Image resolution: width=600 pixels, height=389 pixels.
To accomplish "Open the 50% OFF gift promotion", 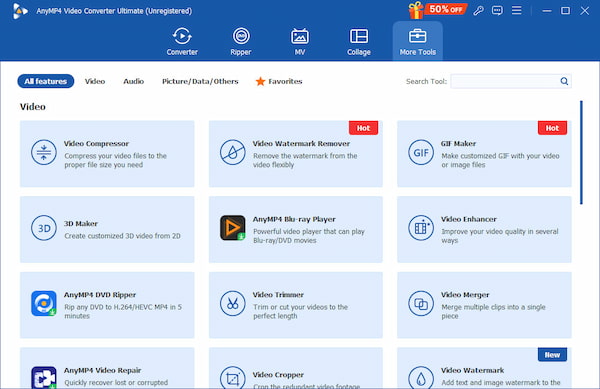I will tap(437, 10).
